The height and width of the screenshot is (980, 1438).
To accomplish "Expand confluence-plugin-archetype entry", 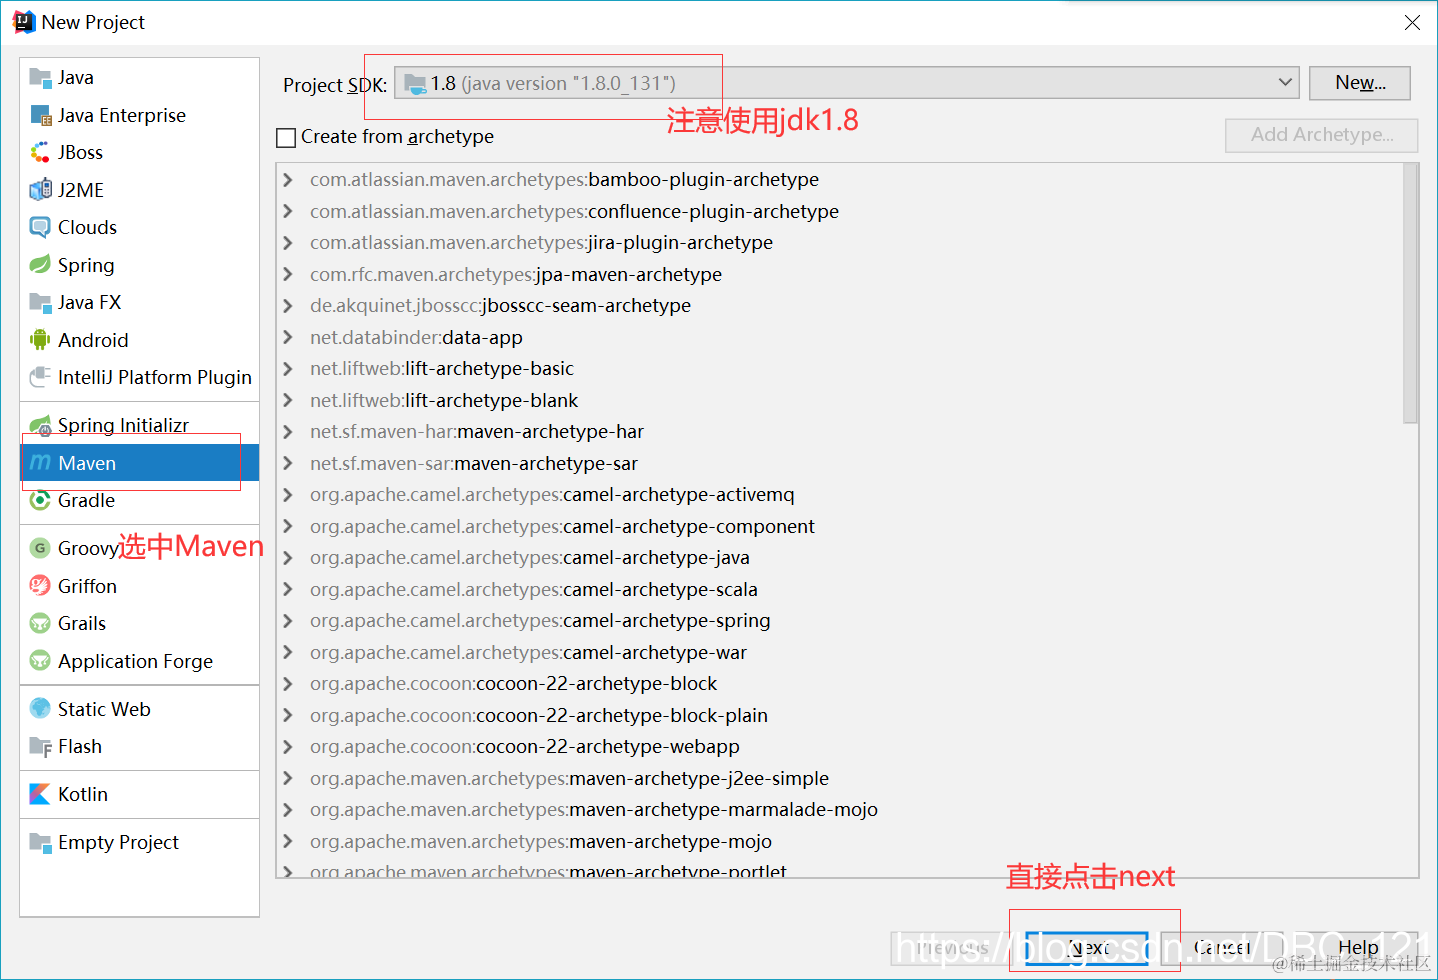I will 288,211.
